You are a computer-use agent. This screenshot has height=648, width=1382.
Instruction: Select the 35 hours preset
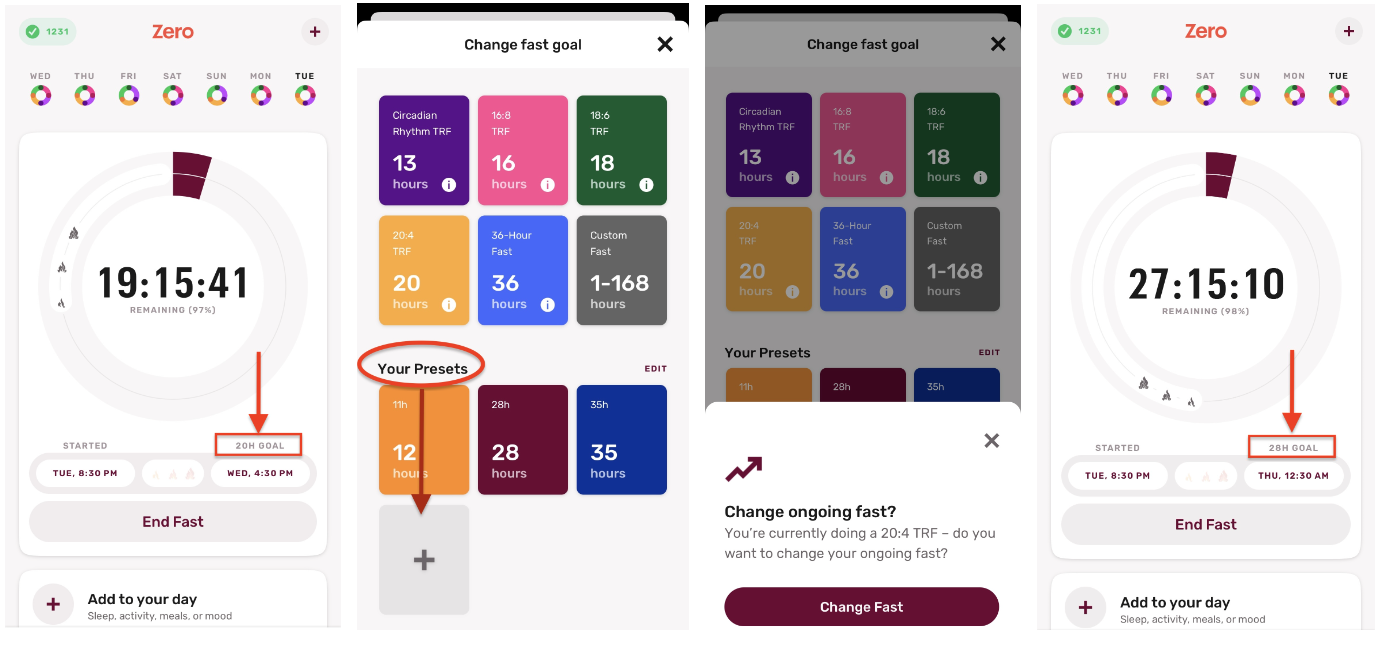[621, 440]
